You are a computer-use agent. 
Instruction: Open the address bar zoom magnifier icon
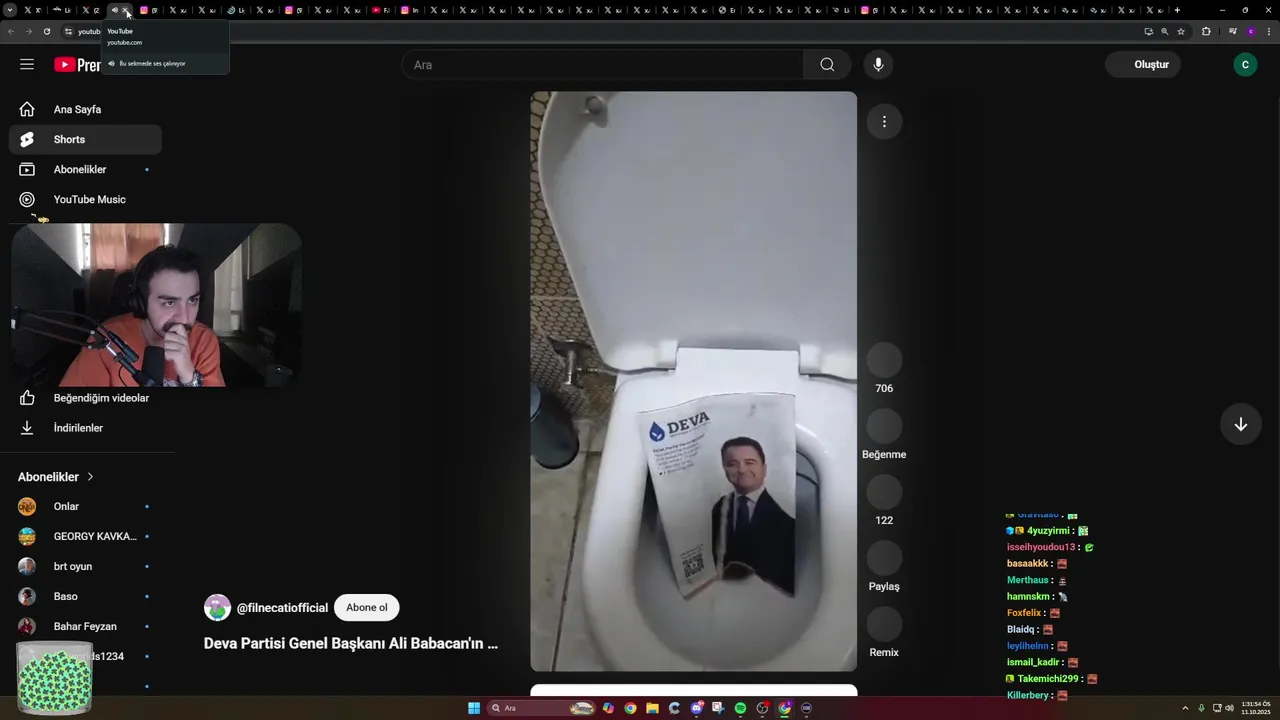pyautogui.click(x=1164, y=31)
